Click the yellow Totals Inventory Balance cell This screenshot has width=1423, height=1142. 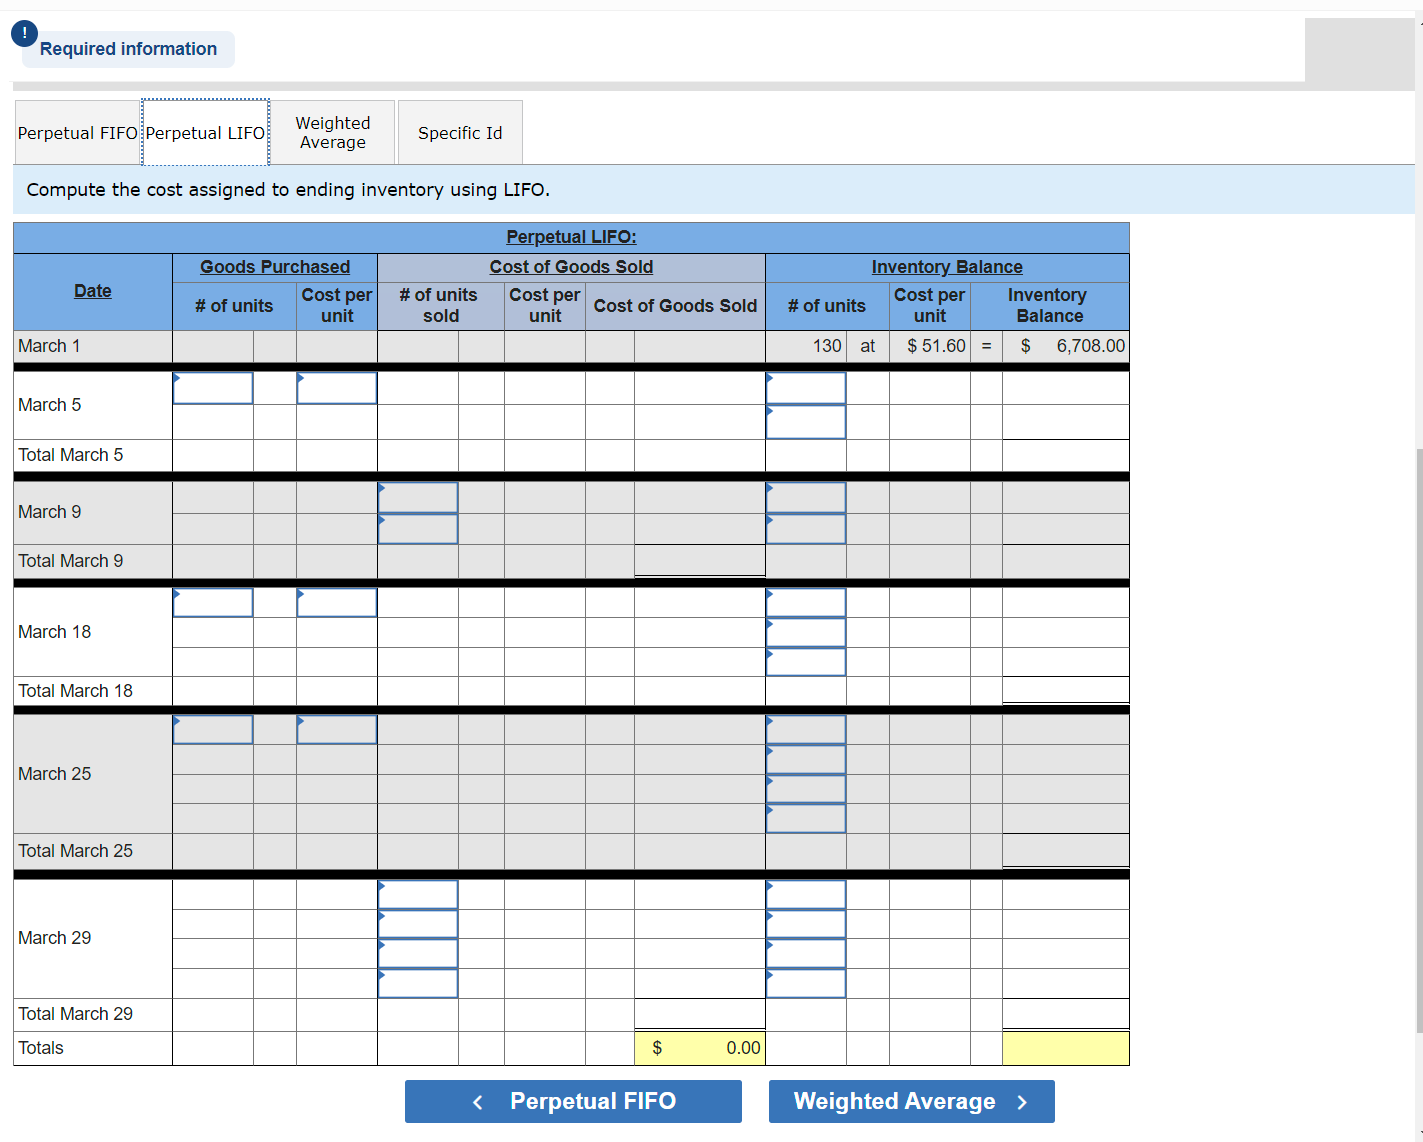click(x=1065, y=1047)
